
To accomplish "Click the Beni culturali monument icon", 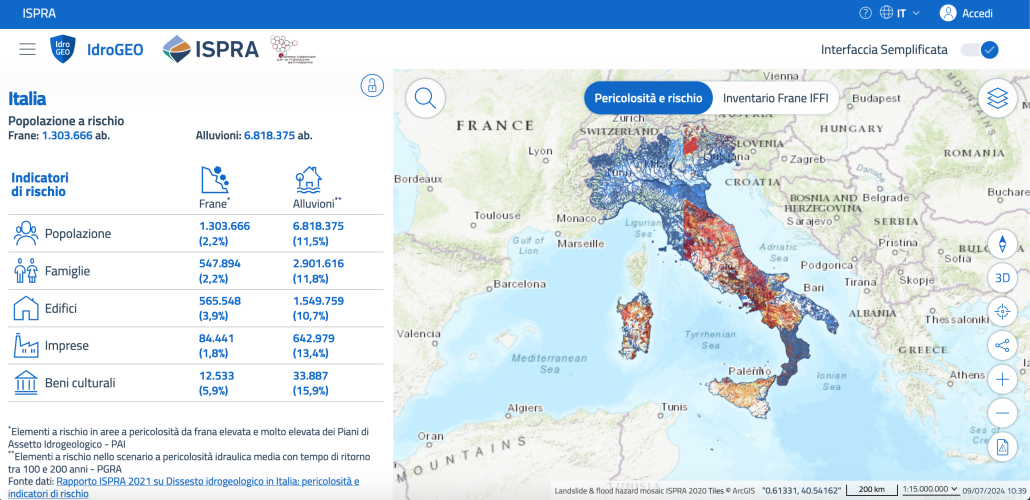I will pos(26,383).
